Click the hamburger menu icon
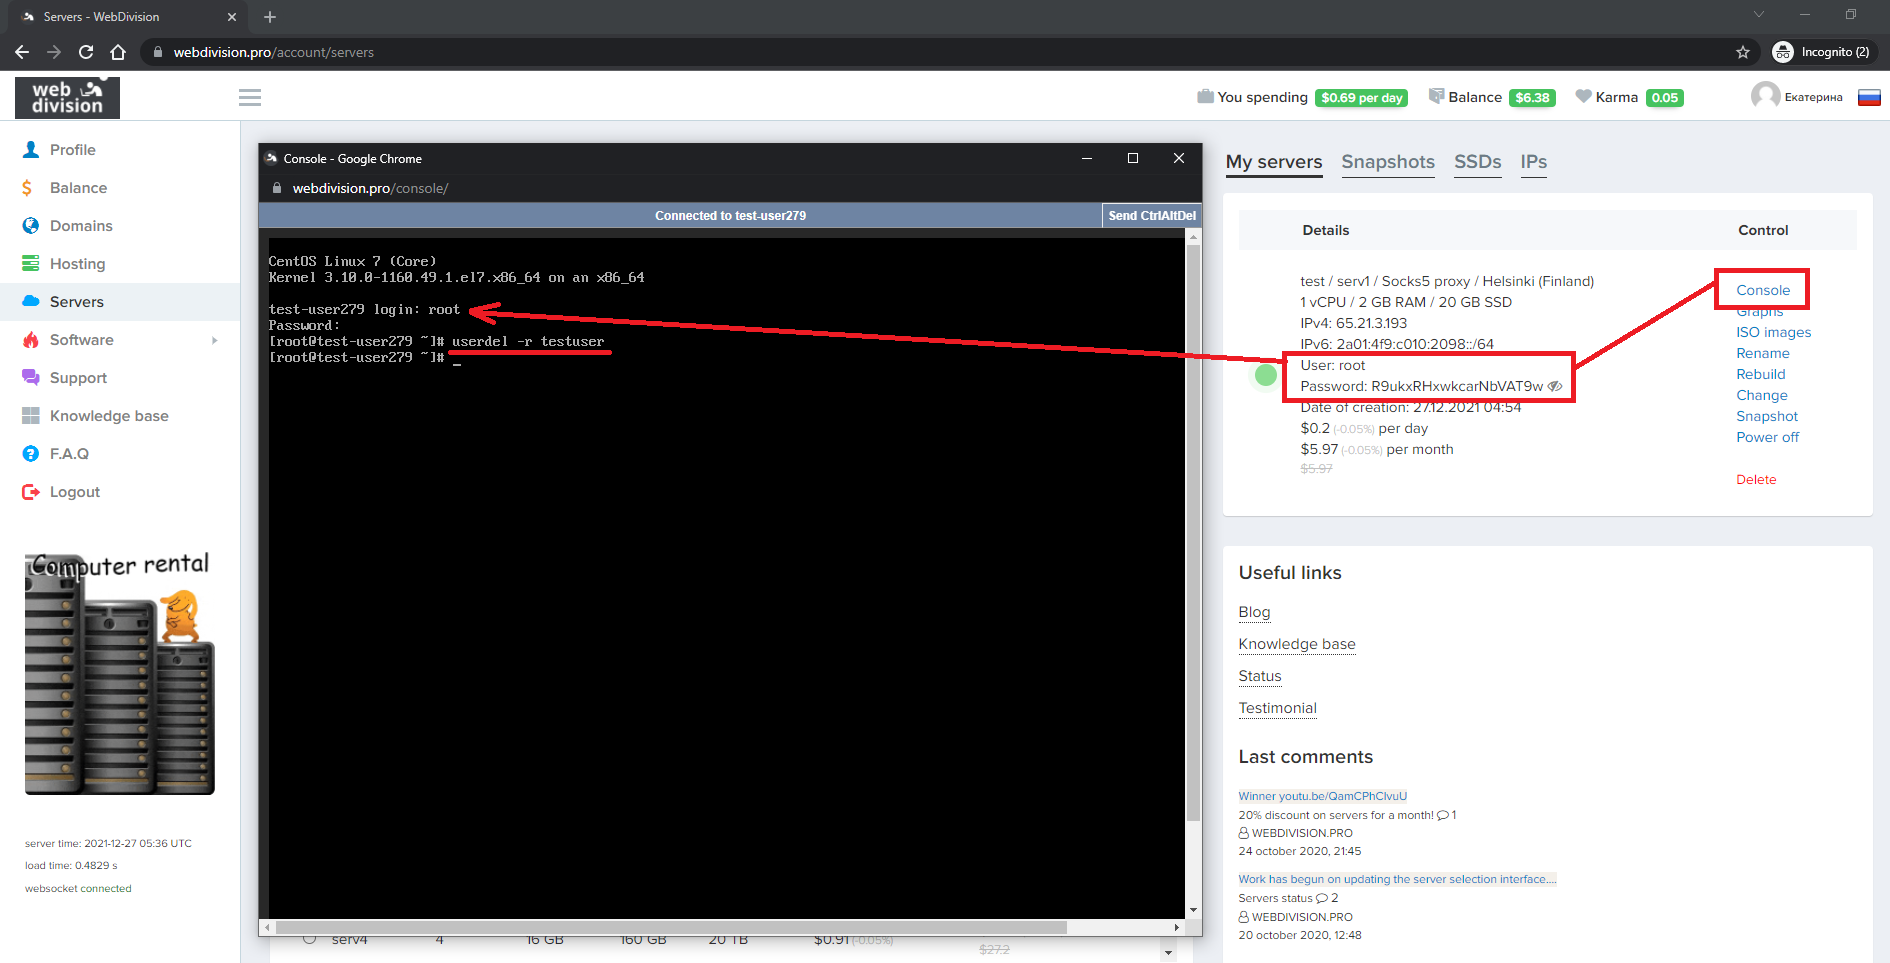This screenshot has height=963, width=1890. (250, 97)
